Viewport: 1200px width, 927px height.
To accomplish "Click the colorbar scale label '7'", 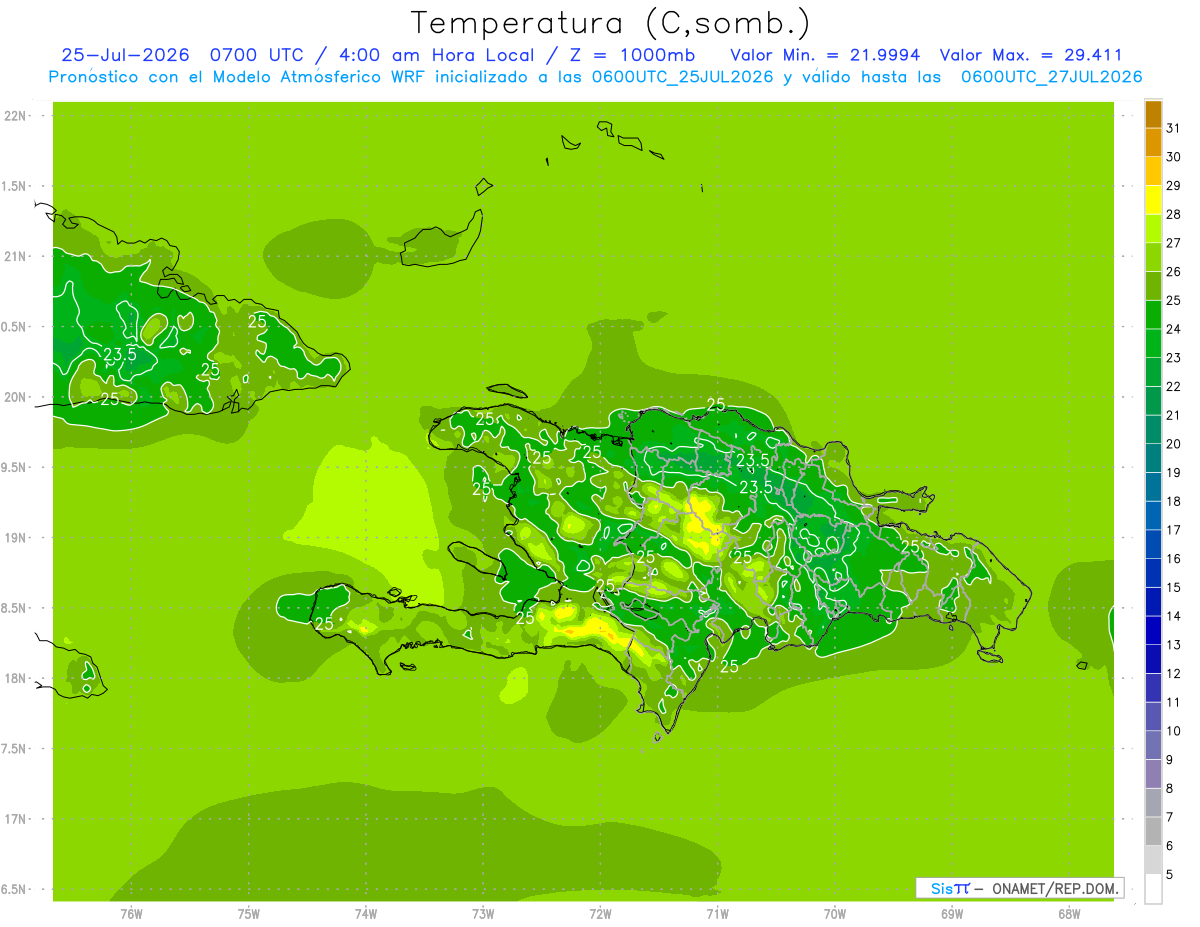I will click(x=1170, y=817).
